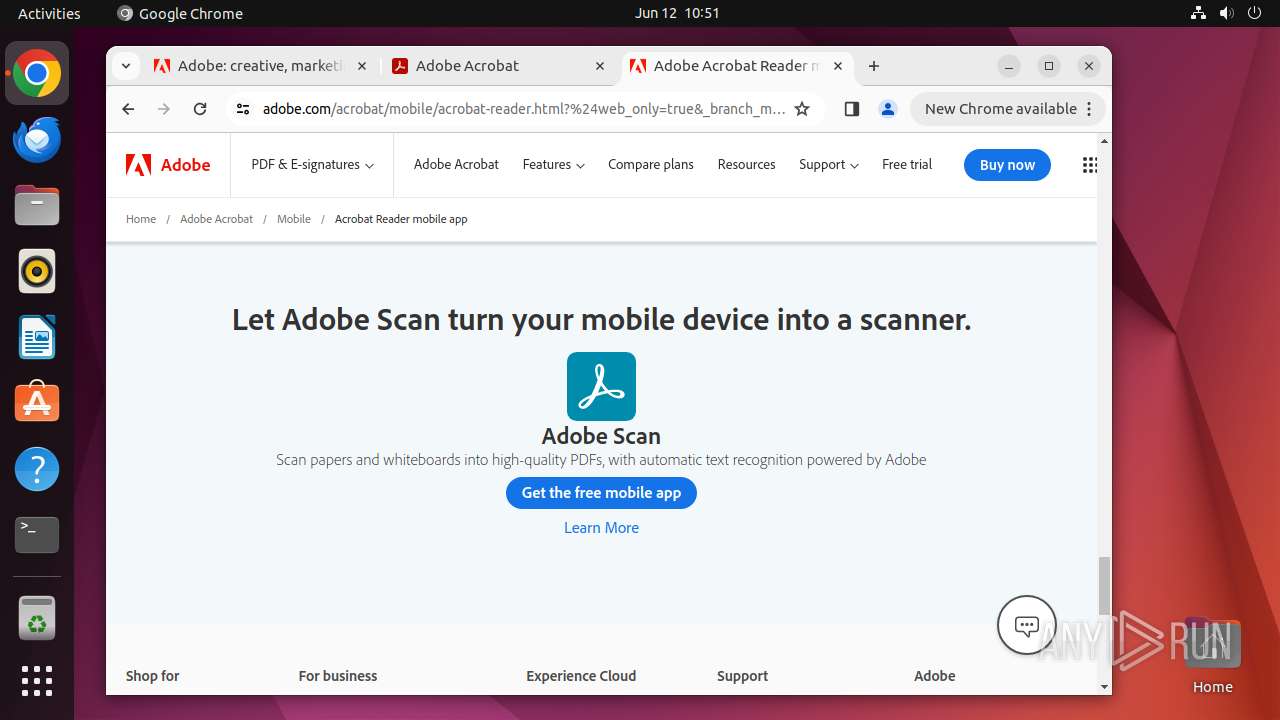Open Google Chrome from the dock
Image resolution: width=1280 pixels, height=720 pixels.
(x=37, y=74)
